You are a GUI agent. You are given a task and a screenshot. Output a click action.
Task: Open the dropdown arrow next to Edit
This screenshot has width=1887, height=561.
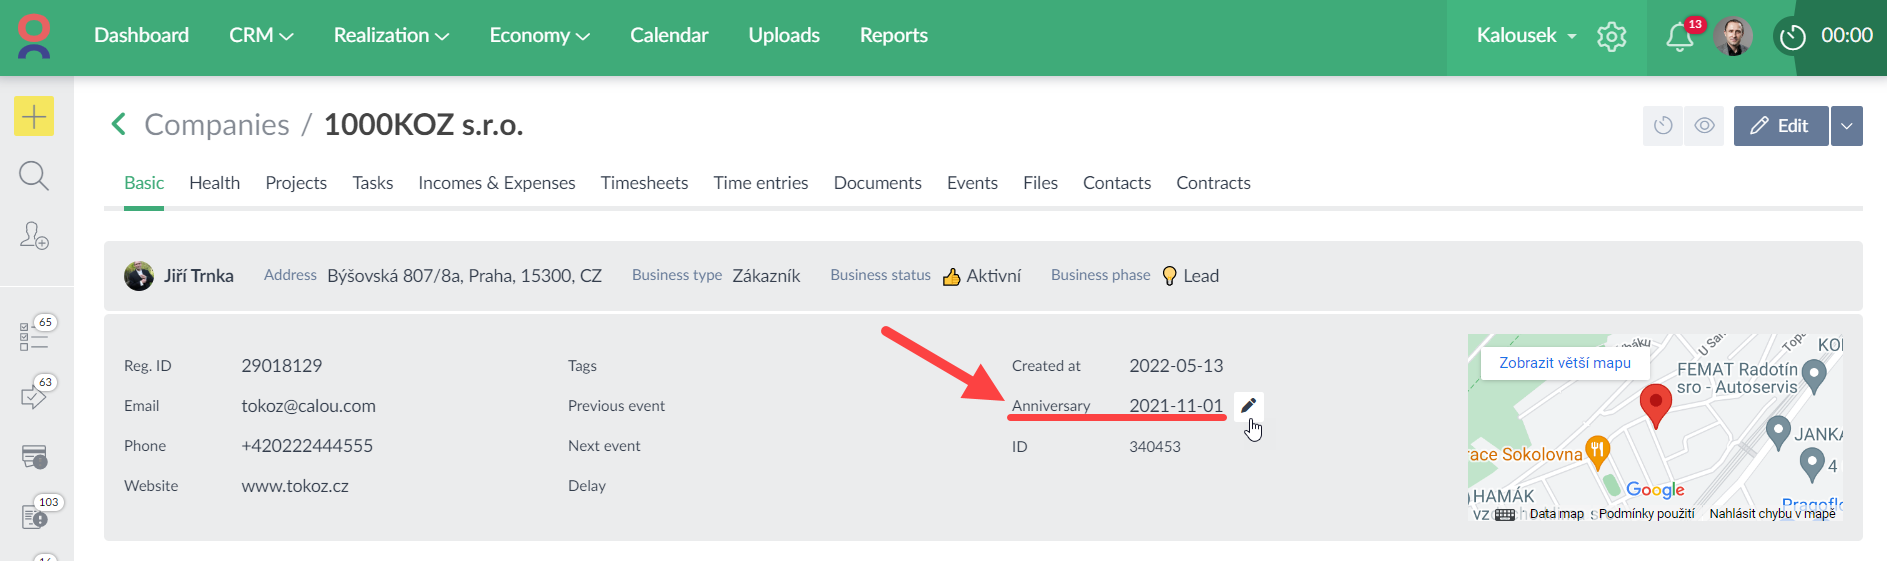click(x=1847, y=126)
